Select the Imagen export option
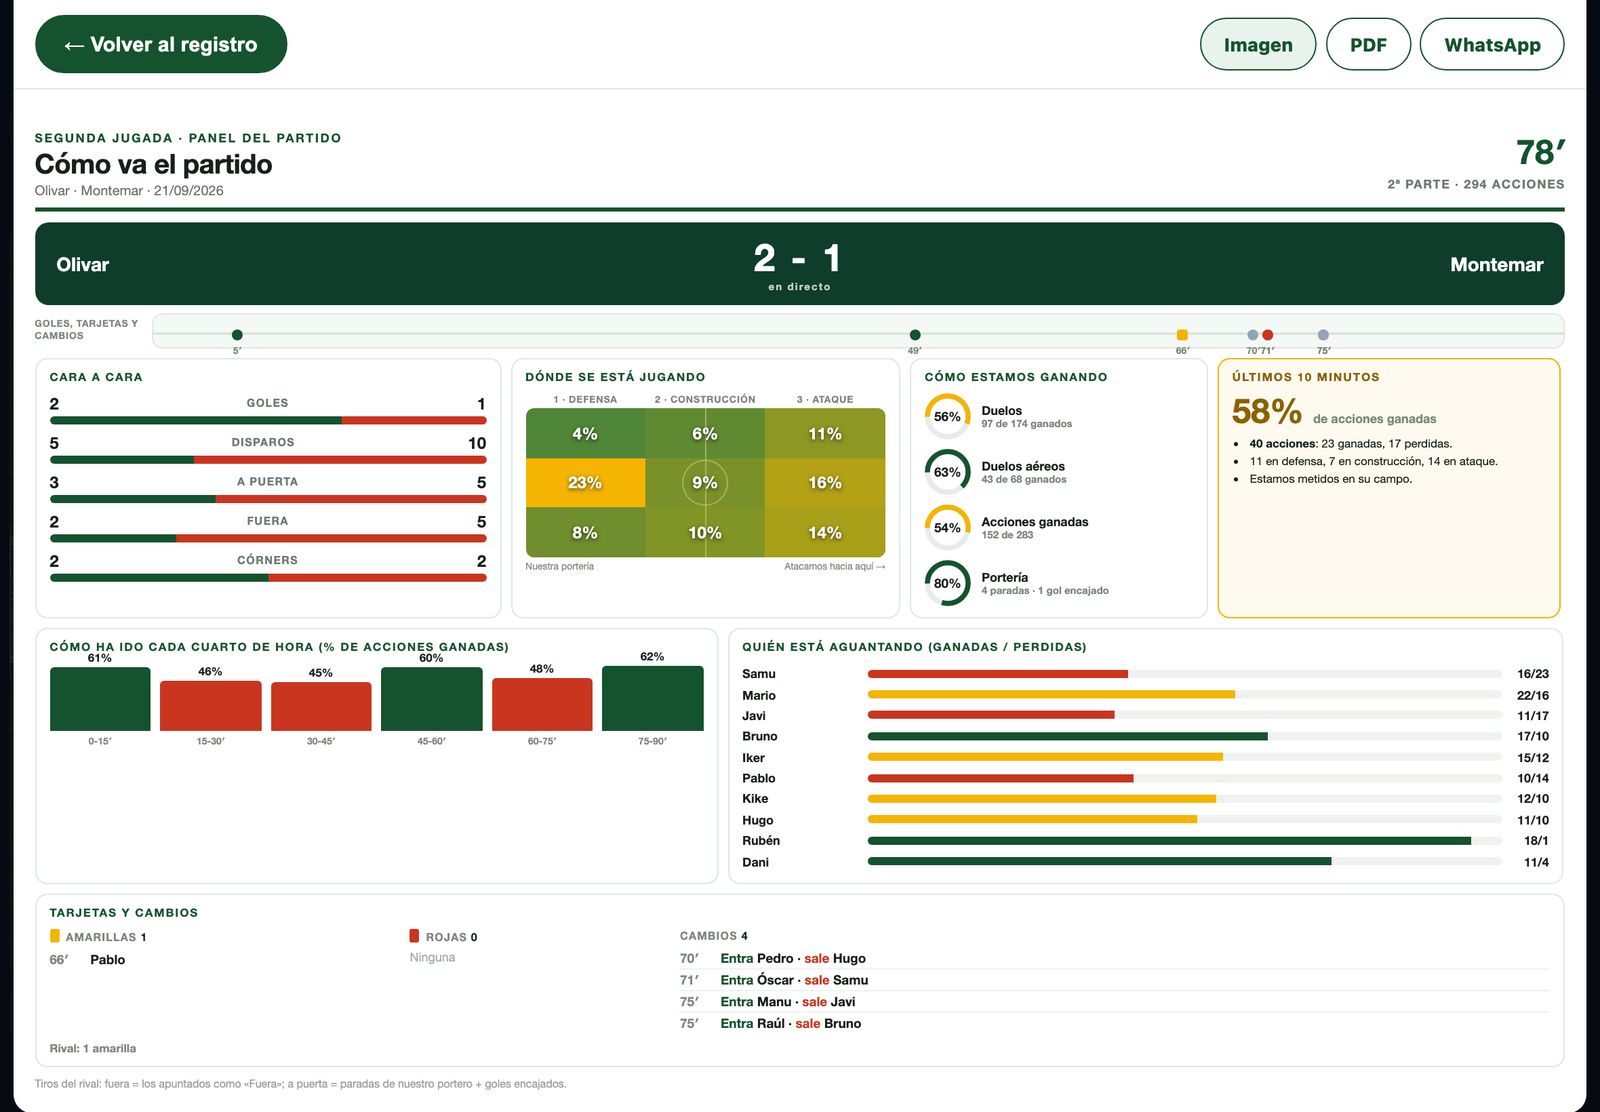Screen dimensions: 1600x1112 coord(1258,44)
